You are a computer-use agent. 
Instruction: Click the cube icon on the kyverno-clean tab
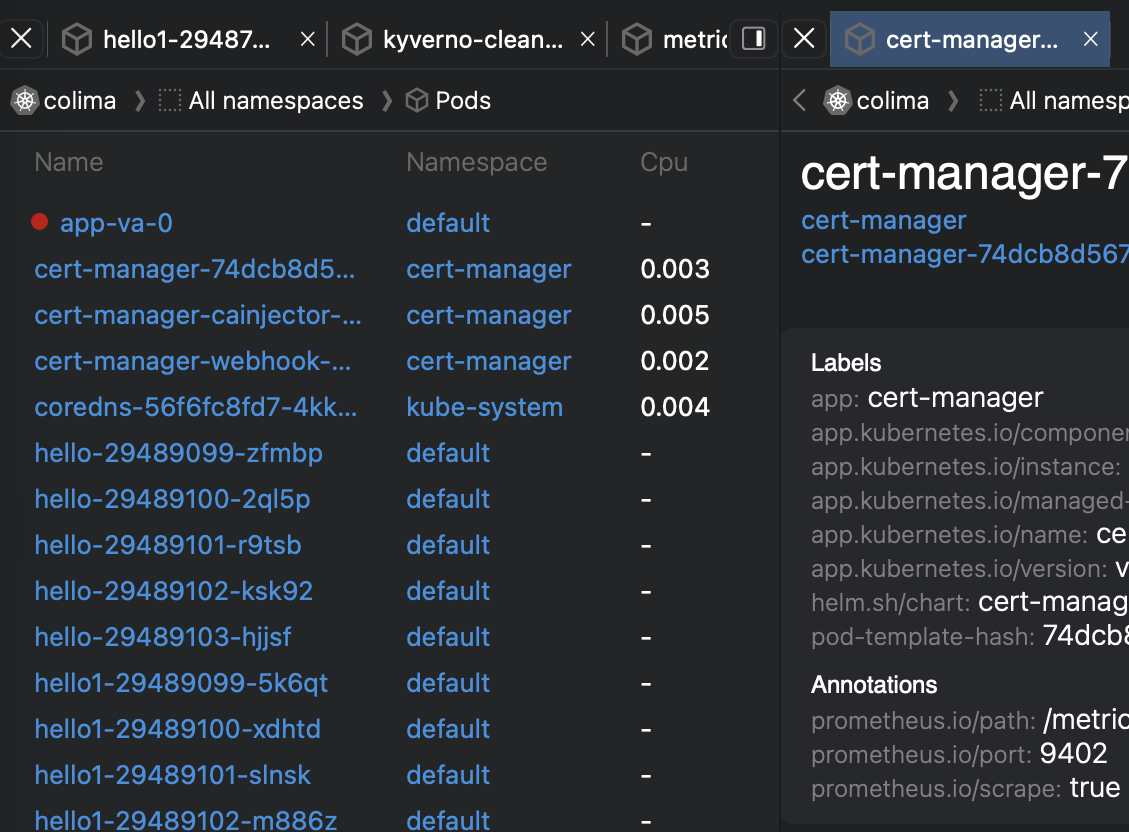(x=357, y=40)
